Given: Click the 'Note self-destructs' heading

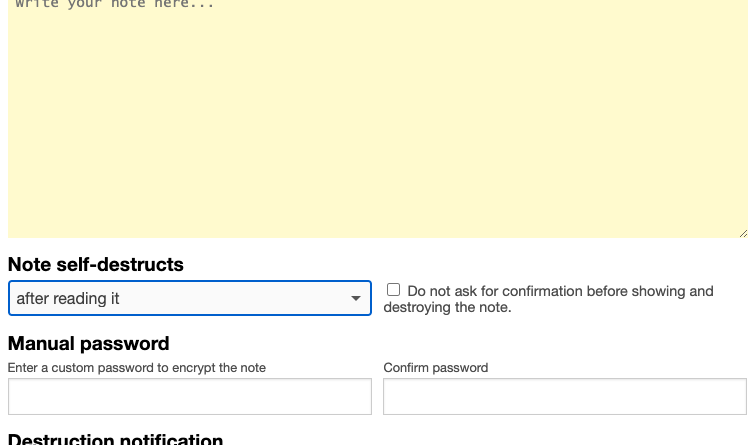Looking at the screenshot, I should 96,265.
